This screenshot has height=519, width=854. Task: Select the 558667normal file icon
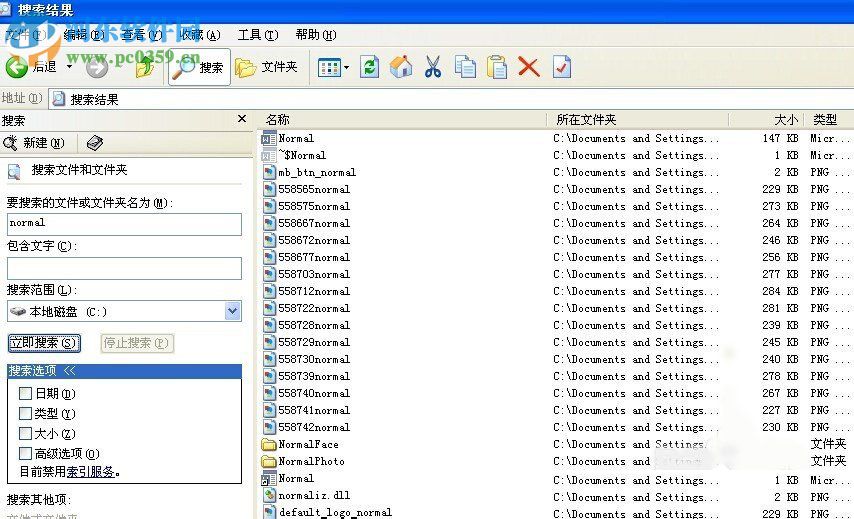pos(269,223)
